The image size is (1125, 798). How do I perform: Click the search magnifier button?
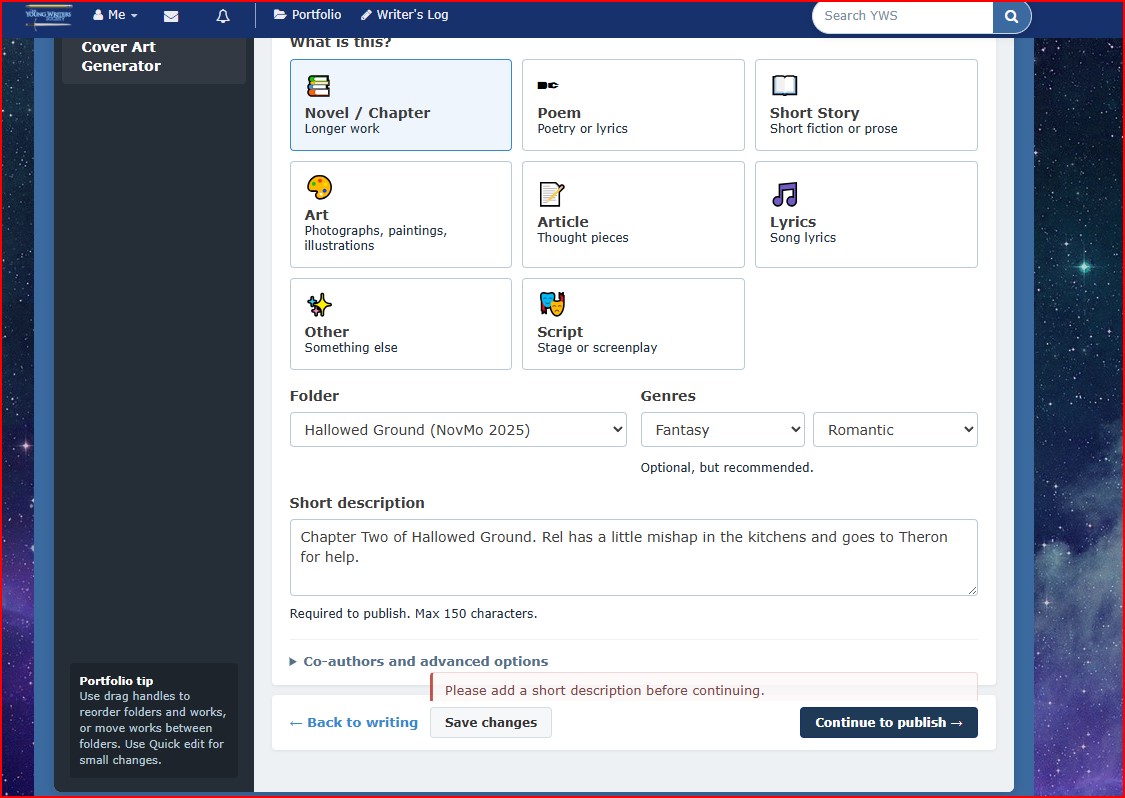point(1012,16)
